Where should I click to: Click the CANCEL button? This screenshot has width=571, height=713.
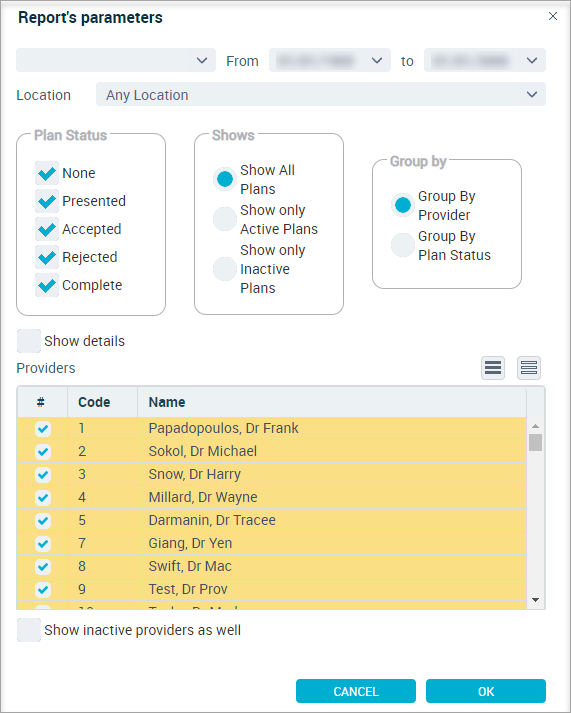pyautogui.click(x=356, y=691)
